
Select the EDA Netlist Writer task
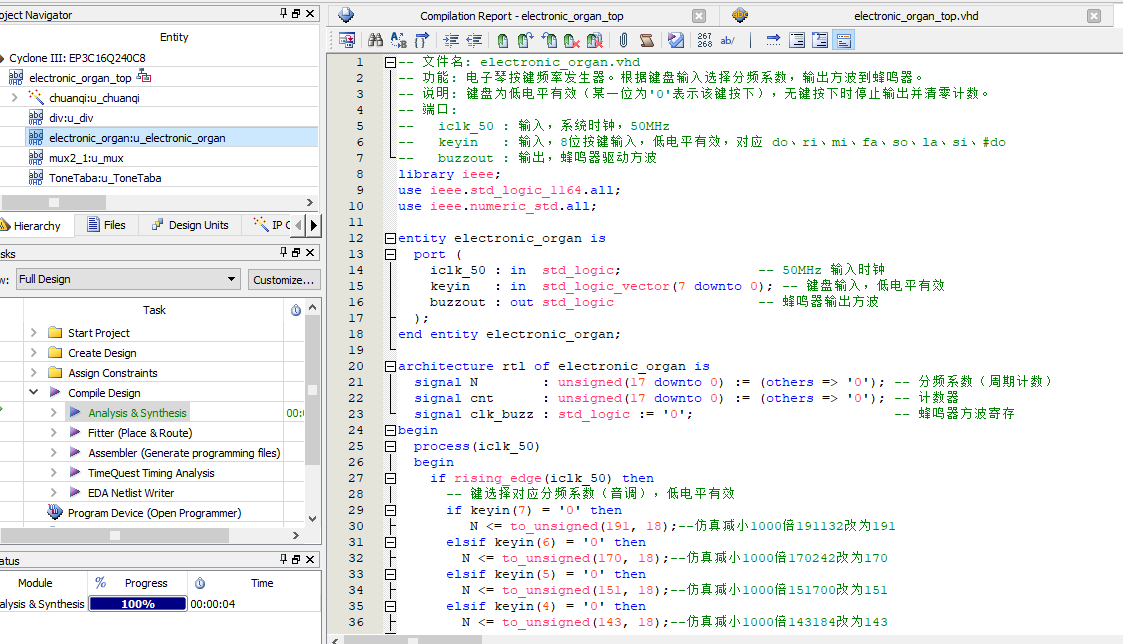point(131,493)
